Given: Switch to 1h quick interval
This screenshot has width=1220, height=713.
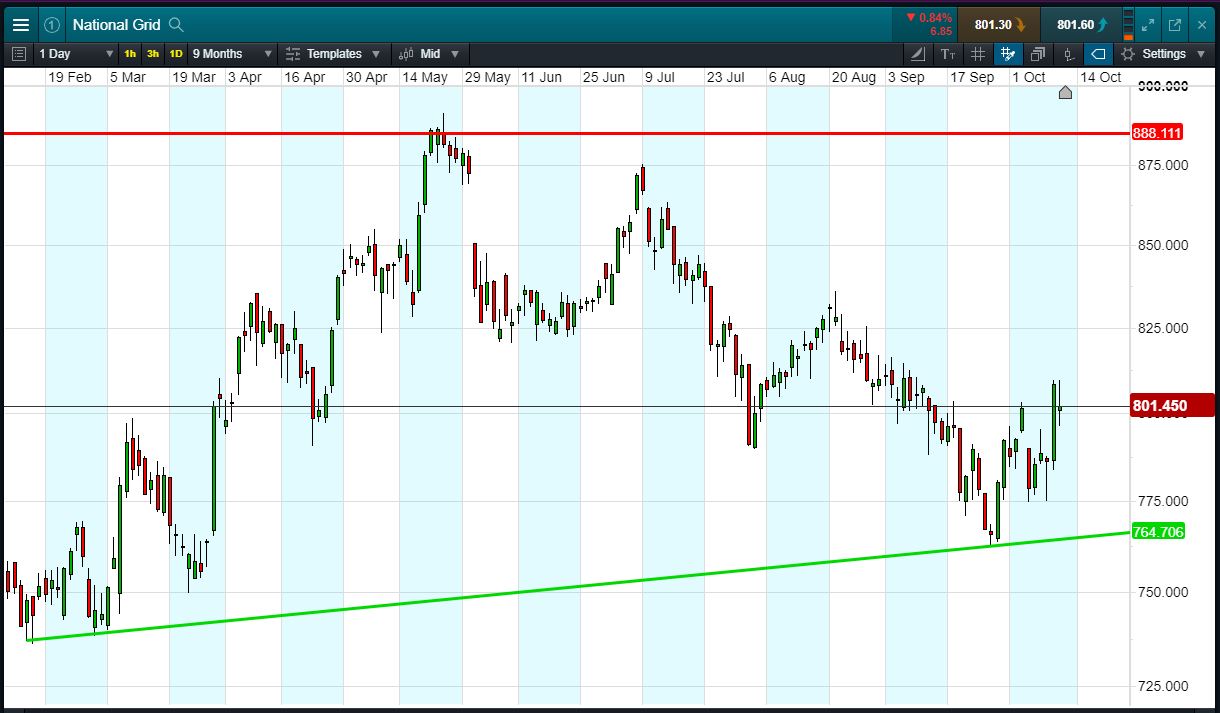Looking at the screenshot, I should click(x=130, y=54).
